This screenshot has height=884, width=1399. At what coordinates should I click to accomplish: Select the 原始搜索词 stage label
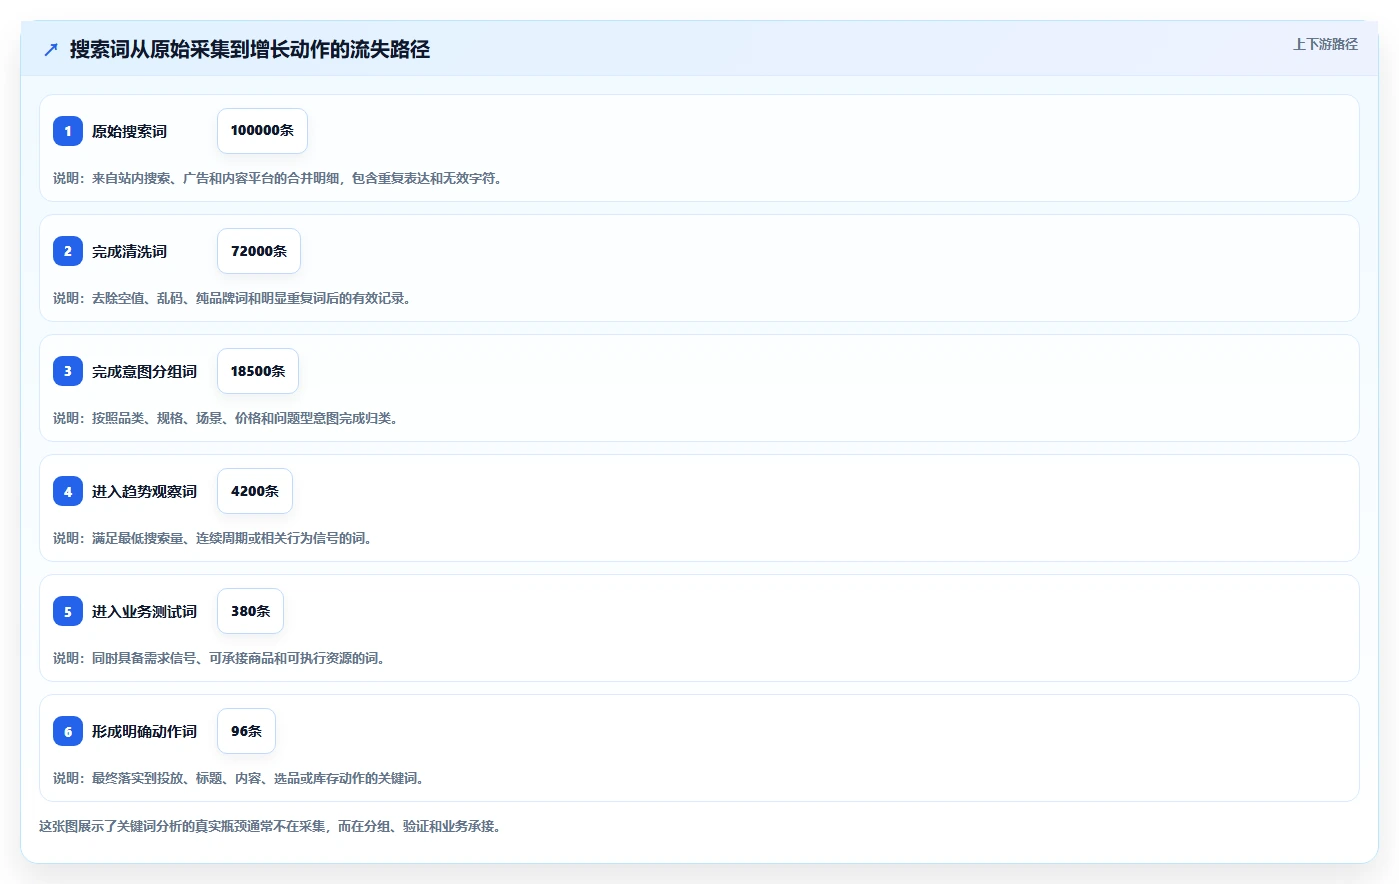tap(129, 131)
